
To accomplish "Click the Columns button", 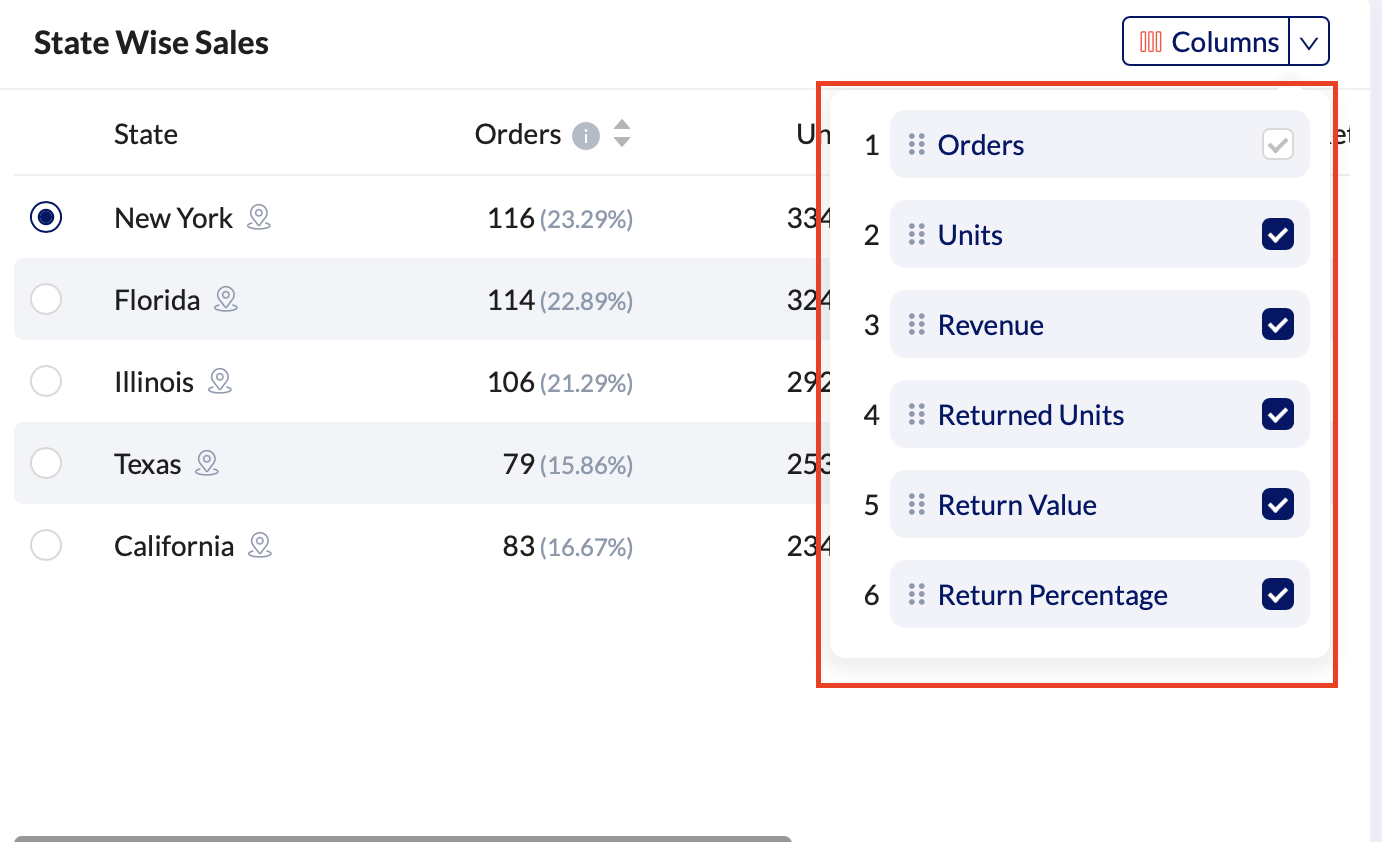I will (x=1207, y=42).
